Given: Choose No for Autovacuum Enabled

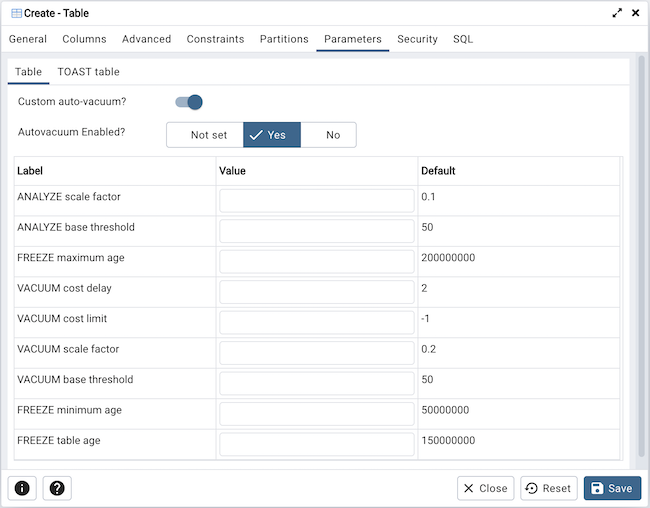Looking at the screenshot, I should coord(332,135).
